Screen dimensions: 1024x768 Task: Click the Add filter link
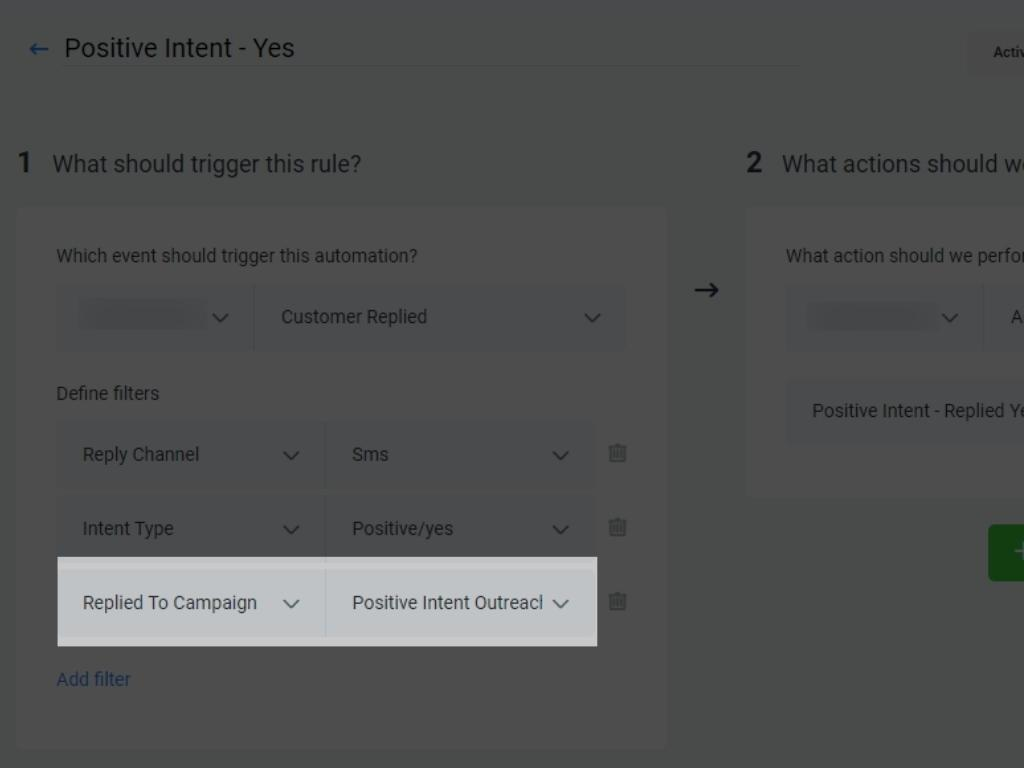tap(93, 679)
